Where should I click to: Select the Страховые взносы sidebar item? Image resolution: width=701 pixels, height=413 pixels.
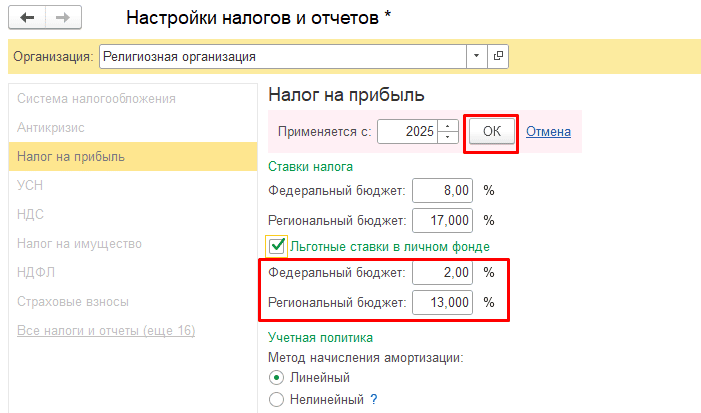coord(72,301)
